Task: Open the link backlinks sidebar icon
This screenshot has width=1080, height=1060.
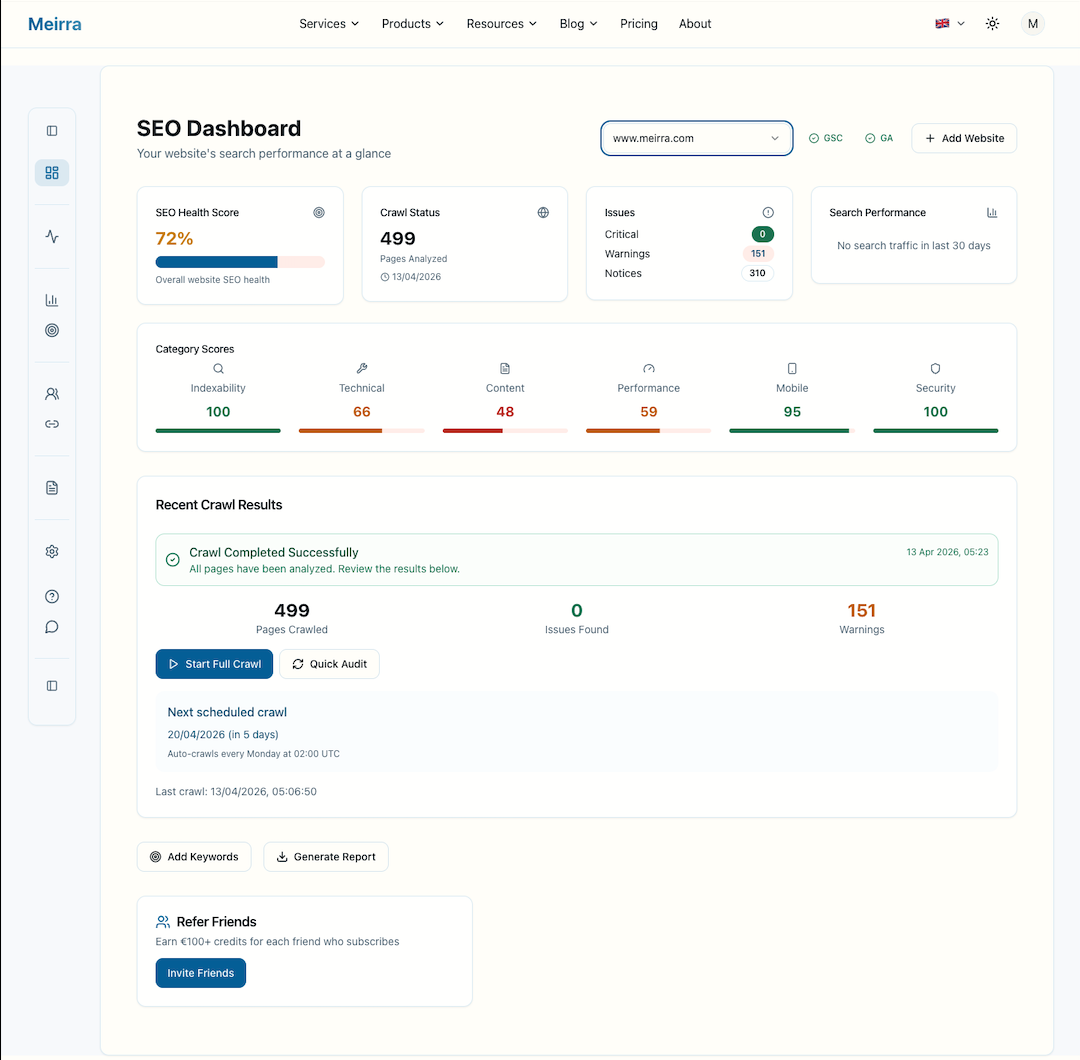Action: point(52,424)
